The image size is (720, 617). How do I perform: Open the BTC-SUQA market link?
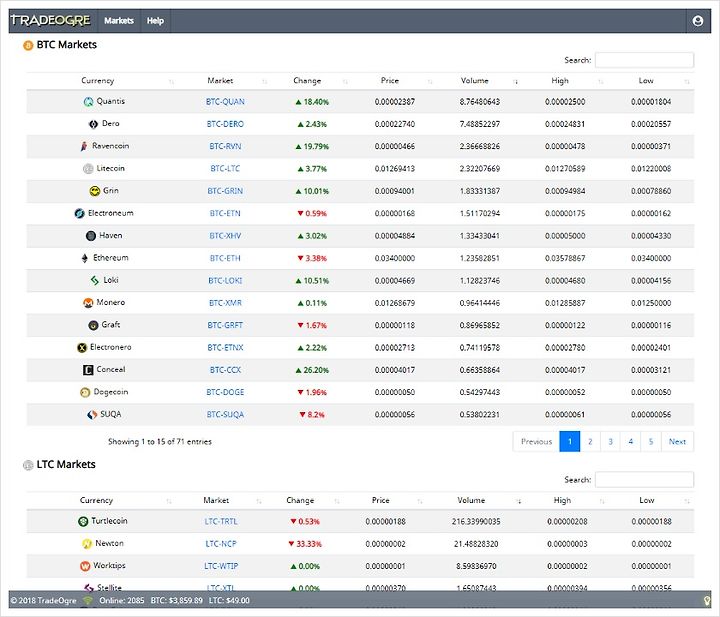pos(225,415)
